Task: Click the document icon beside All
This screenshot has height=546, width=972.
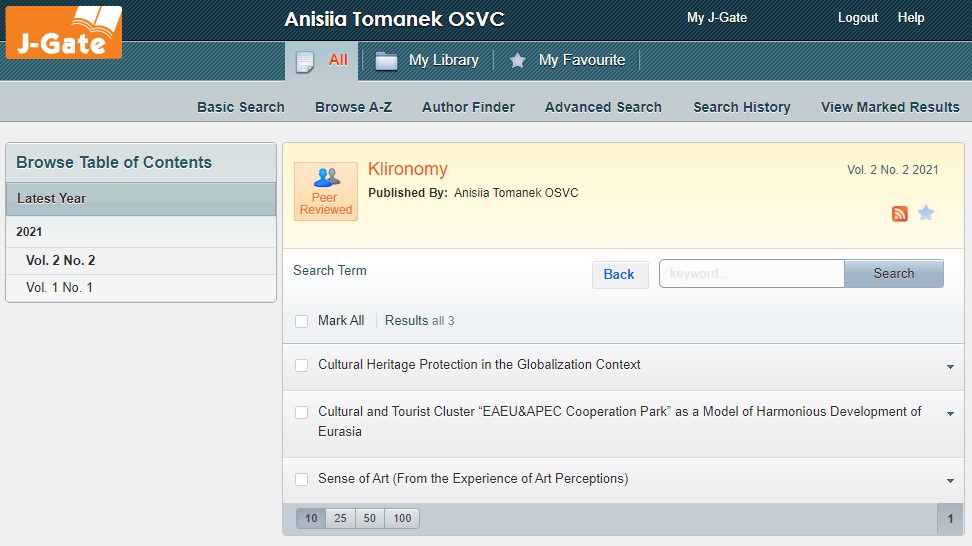Action: pyautogui.click(x=305, y=61)
